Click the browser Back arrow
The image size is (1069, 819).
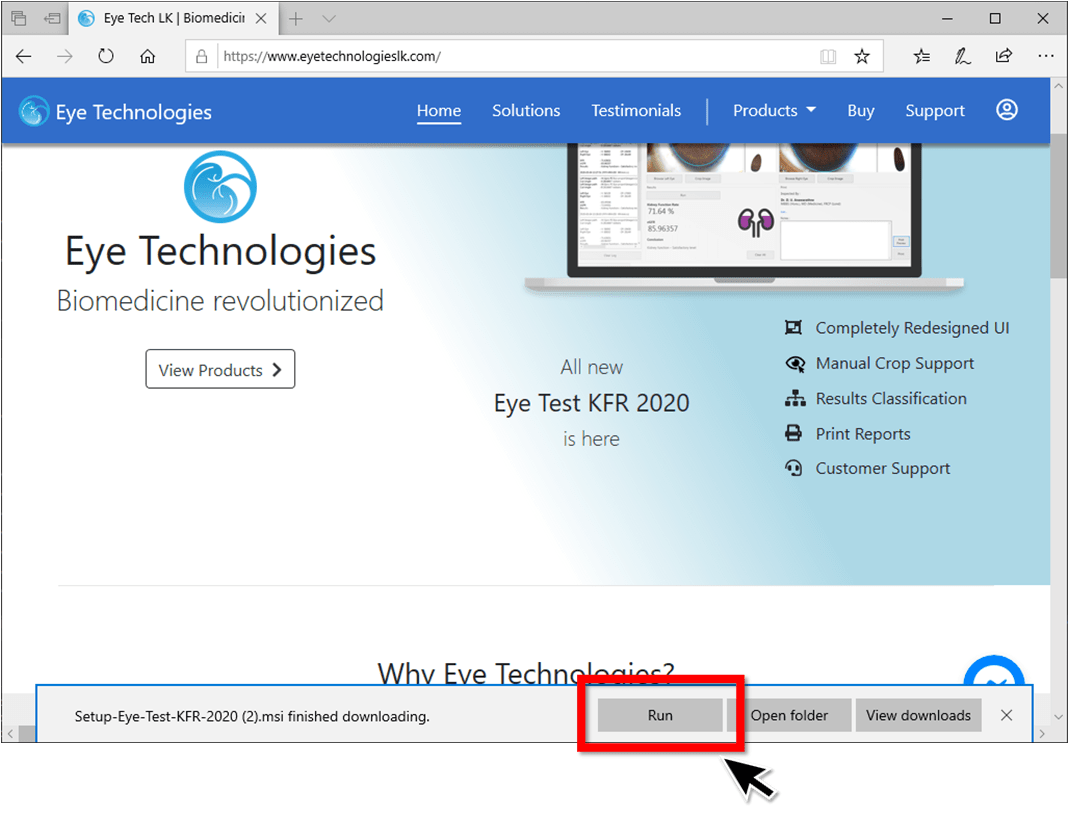pyautogui.click(x=24, y=57)
